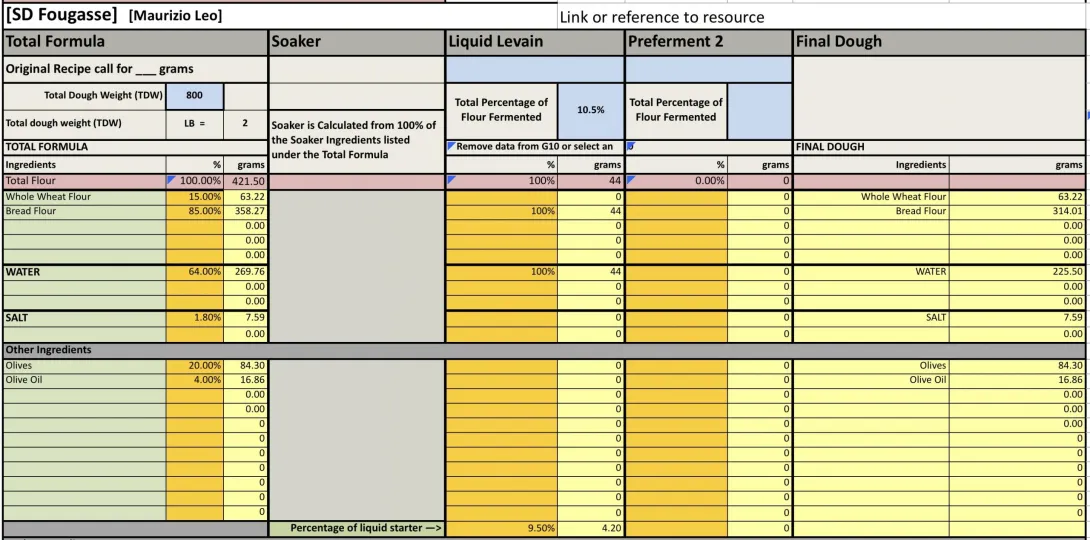The height and width of the screenshot is (540, 1090).
Task: Open the 'Remove data from G10' cell
Action: (x=535, y=147)
